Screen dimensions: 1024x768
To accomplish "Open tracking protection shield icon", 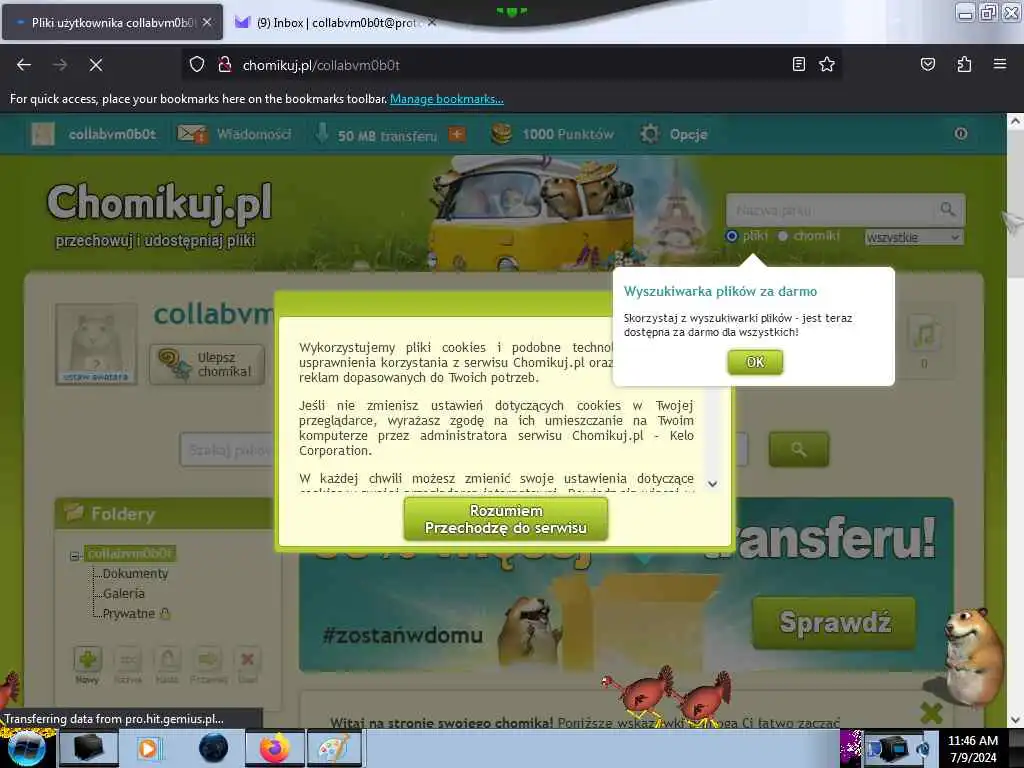I will pos(197,64).
